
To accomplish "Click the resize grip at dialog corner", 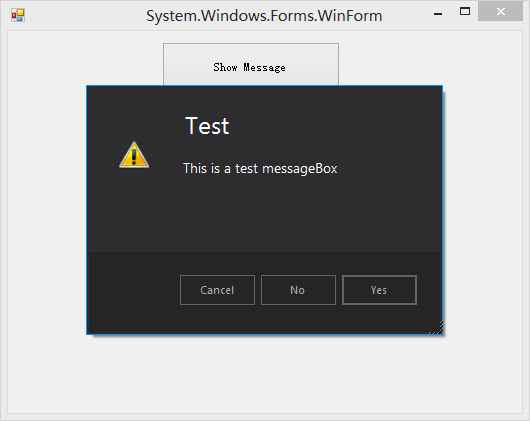I will click(437, 328).
